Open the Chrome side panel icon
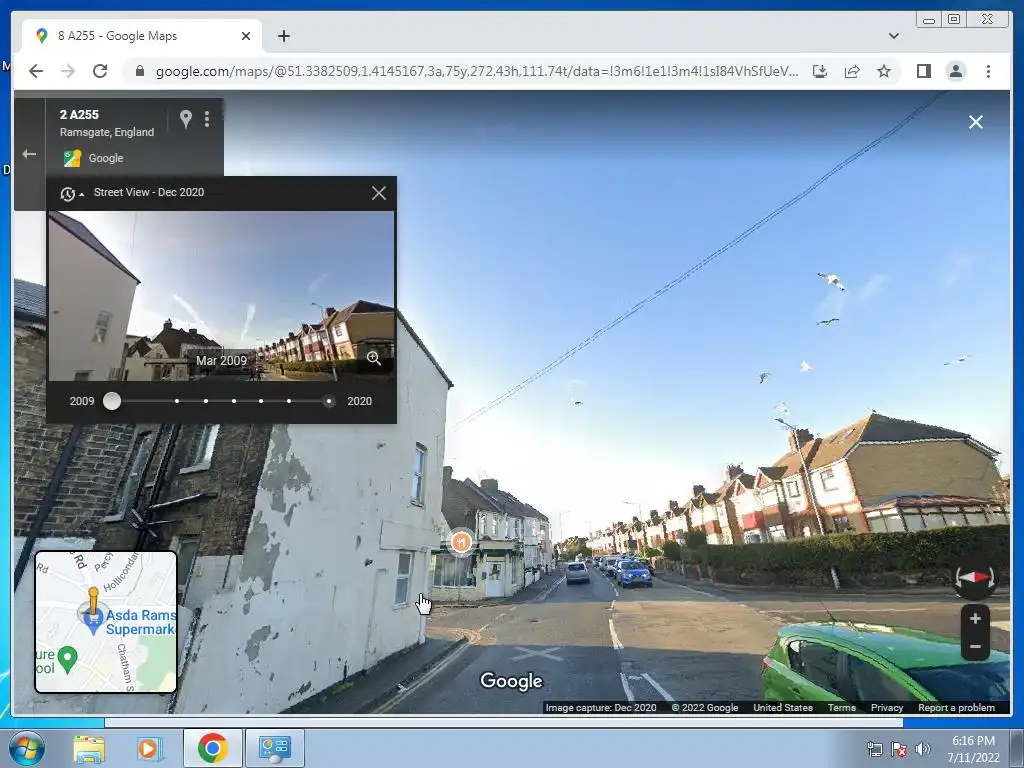1024x768 pixels. point(923,71)
